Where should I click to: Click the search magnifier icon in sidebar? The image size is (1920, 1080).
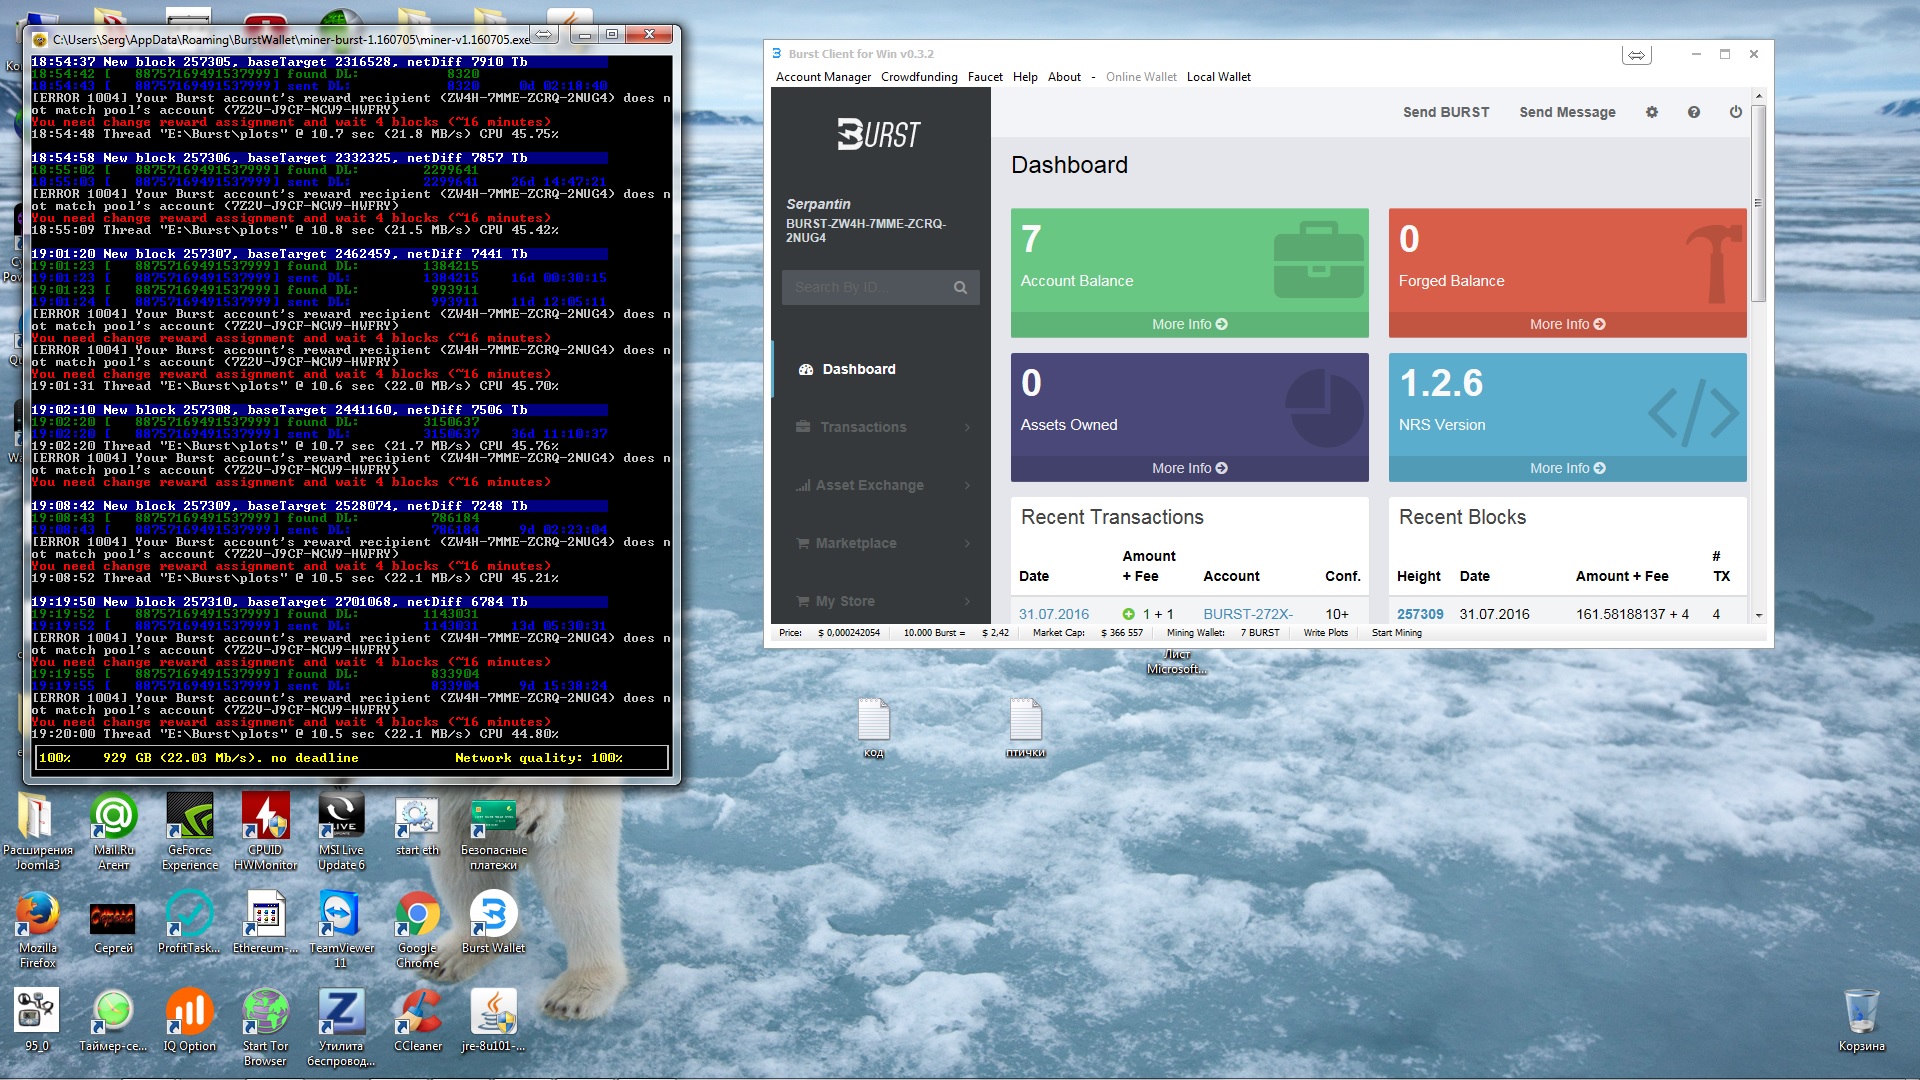pos(960,287)
